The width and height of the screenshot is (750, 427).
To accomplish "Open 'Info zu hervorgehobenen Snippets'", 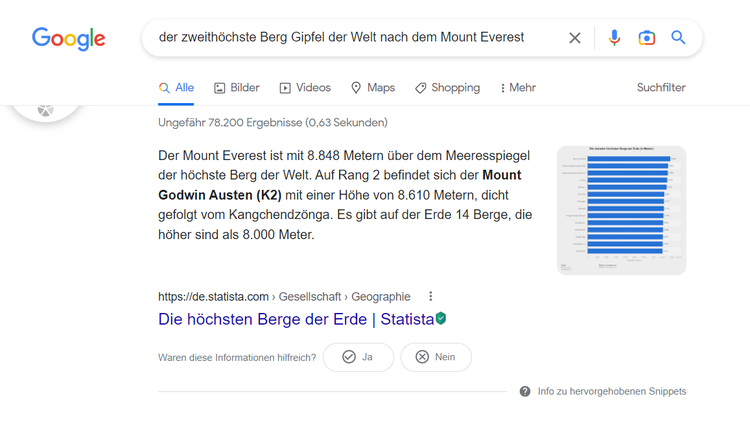I will (612, 392).
